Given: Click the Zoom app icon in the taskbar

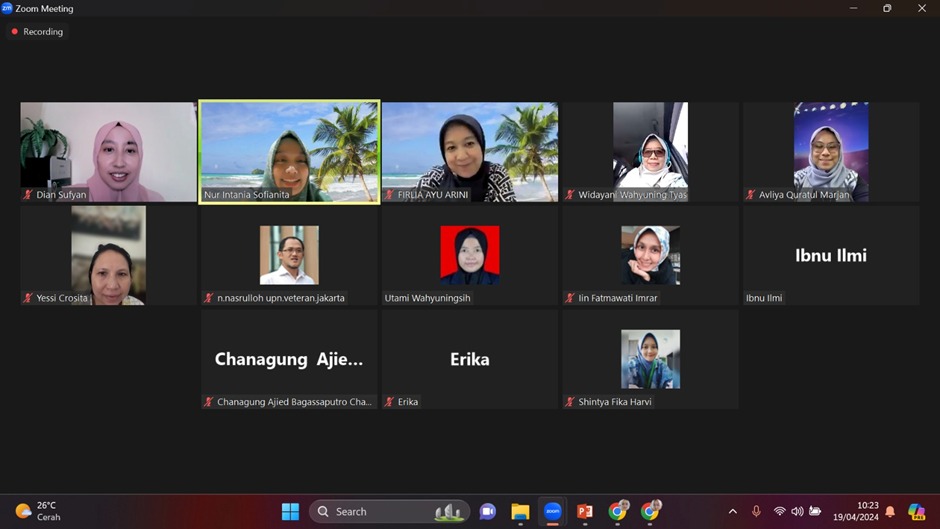Looking at the screenshot, I should (x=552, y=511).
